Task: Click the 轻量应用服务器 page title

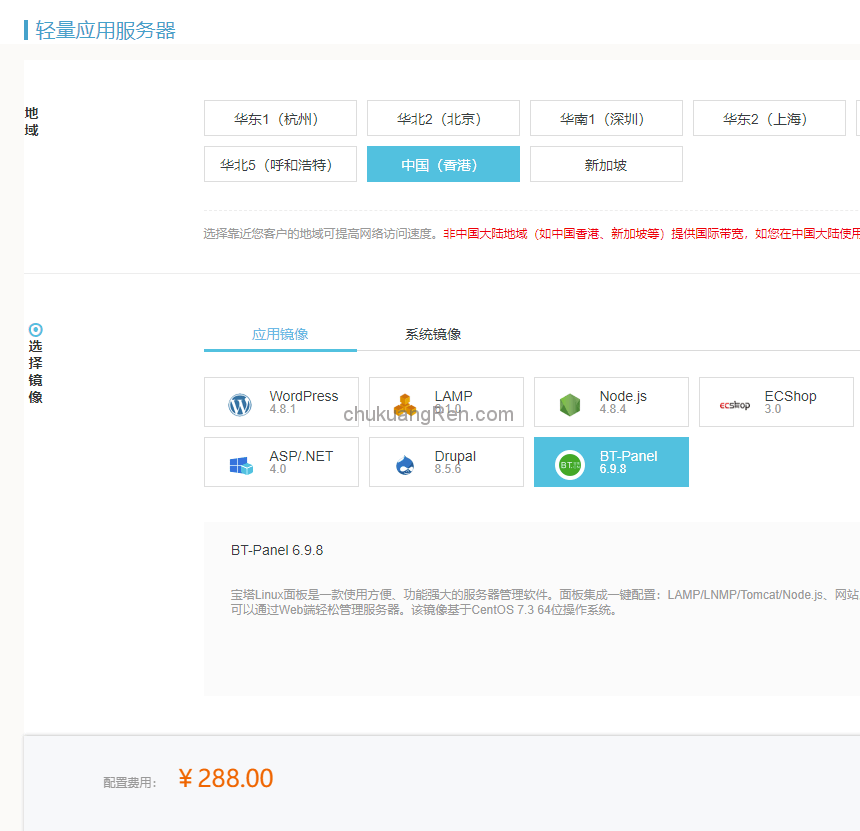Action: [x=105, y=31]
